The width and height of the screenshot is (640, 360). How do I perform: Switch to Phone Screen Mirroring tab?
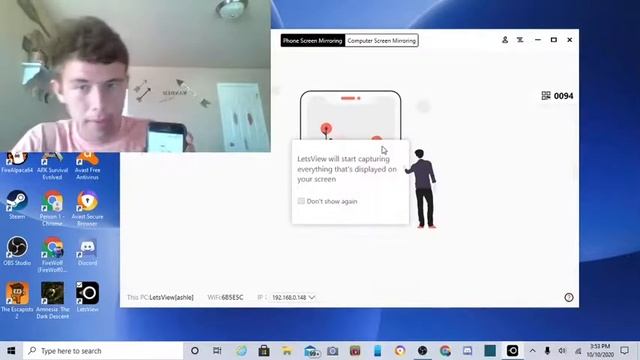[313, 40]
